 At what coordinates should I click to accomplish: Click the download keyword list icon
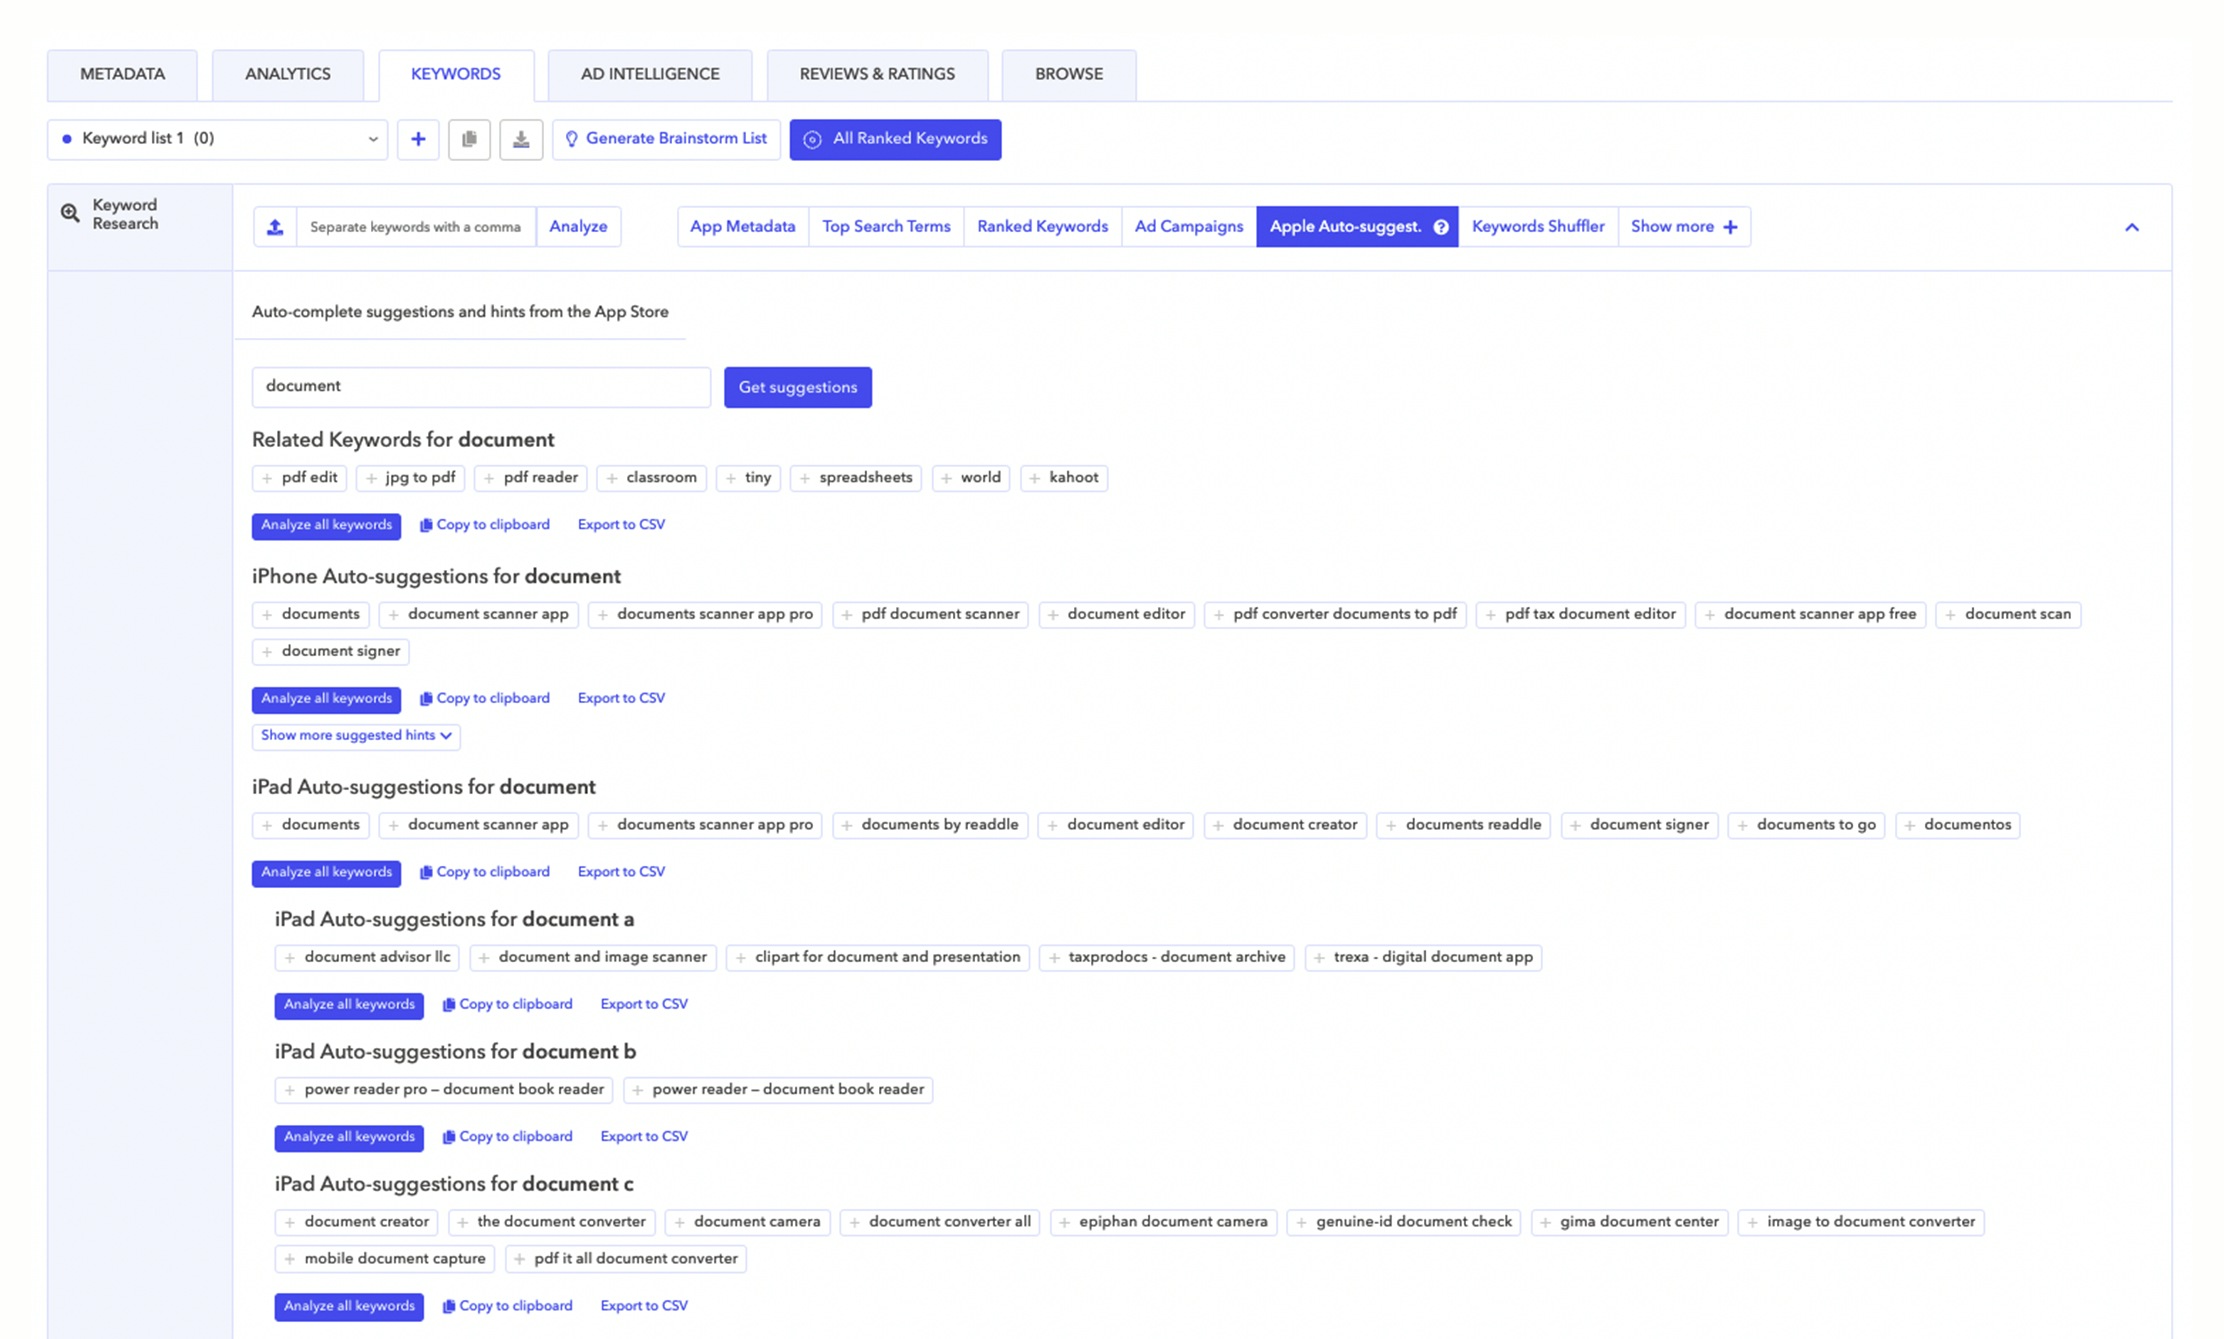(x=521, y=139)
